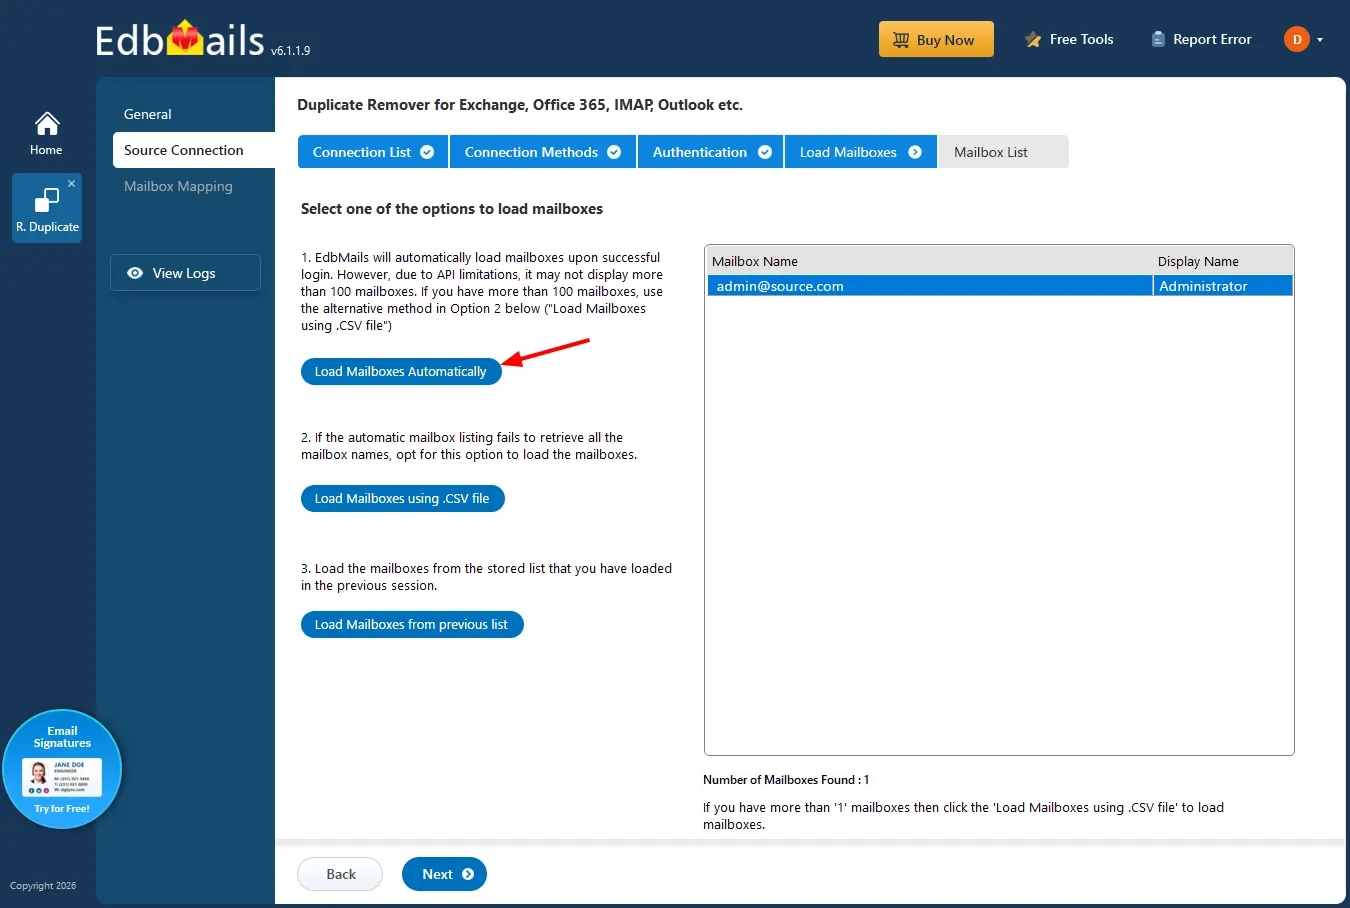Click the Back button
Screen dimensions: 1350x908
(340, 874)
